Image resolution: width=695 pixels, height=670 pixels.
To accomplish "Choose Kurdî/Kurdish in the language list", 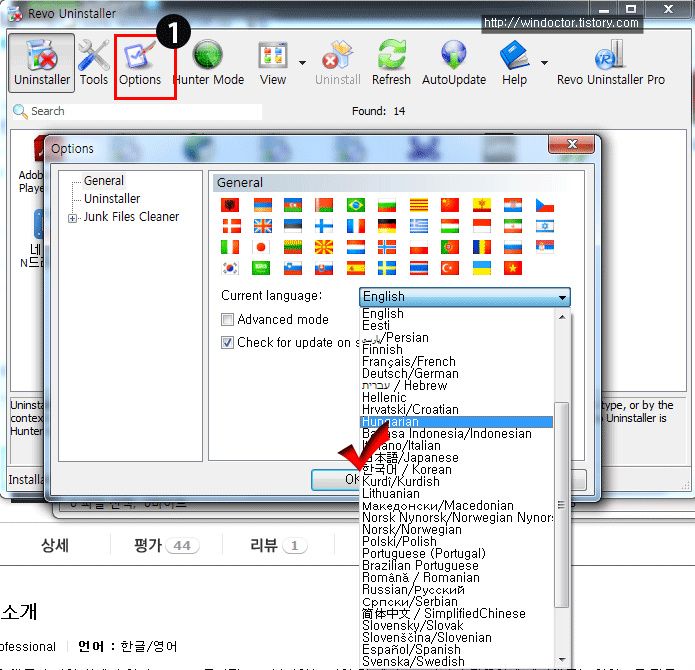I will point(457,482).
